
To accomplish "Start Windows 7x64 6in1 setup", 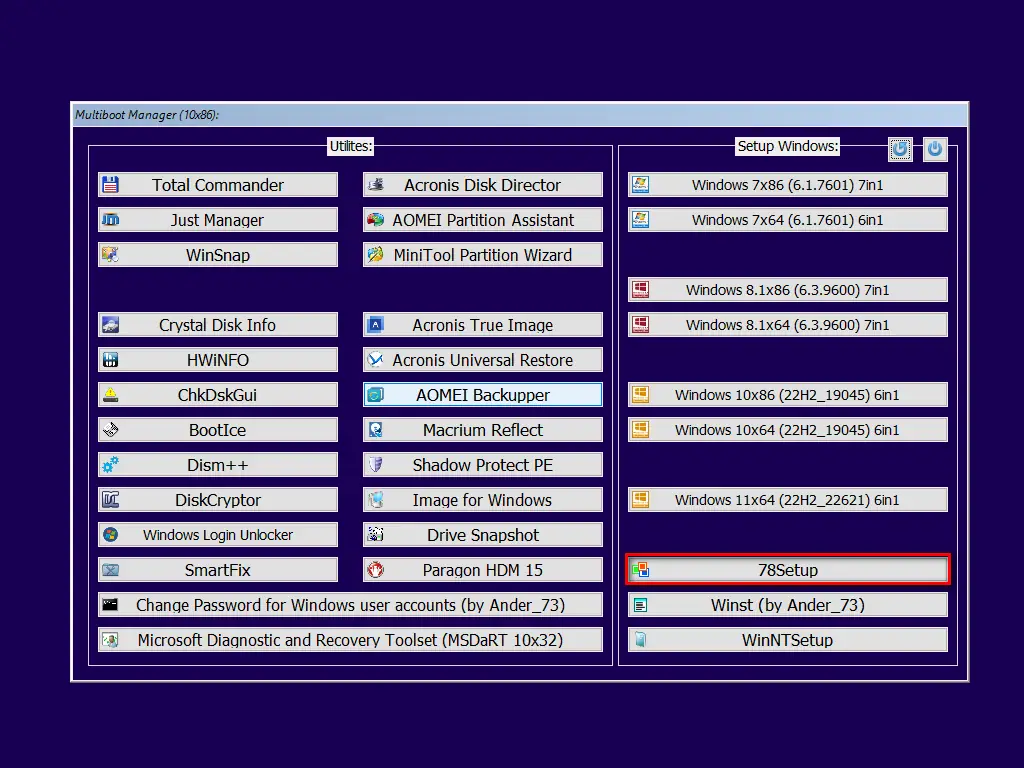I will [787, 219].
